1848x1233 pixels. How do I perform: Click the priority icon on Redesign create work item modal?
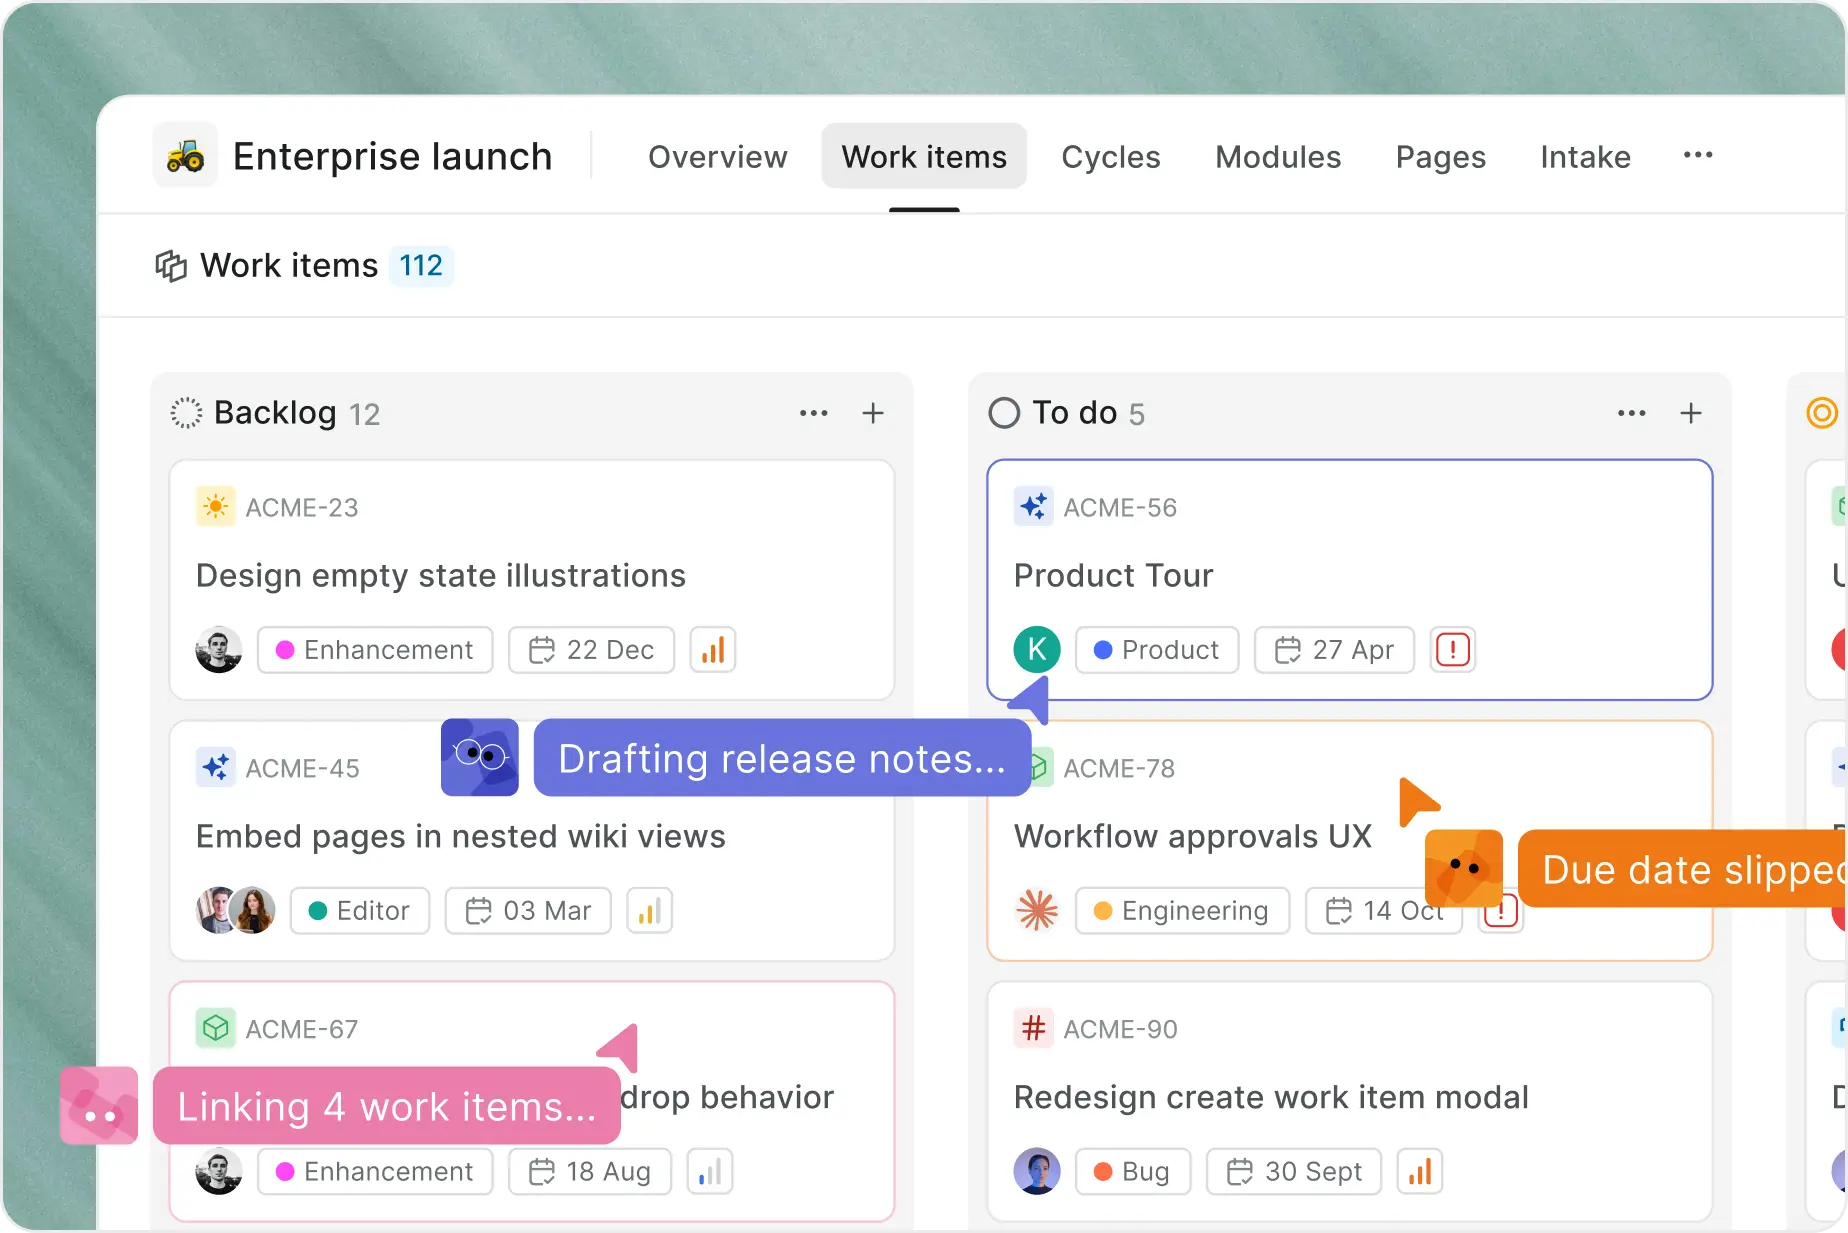tap(1420, 1171)
